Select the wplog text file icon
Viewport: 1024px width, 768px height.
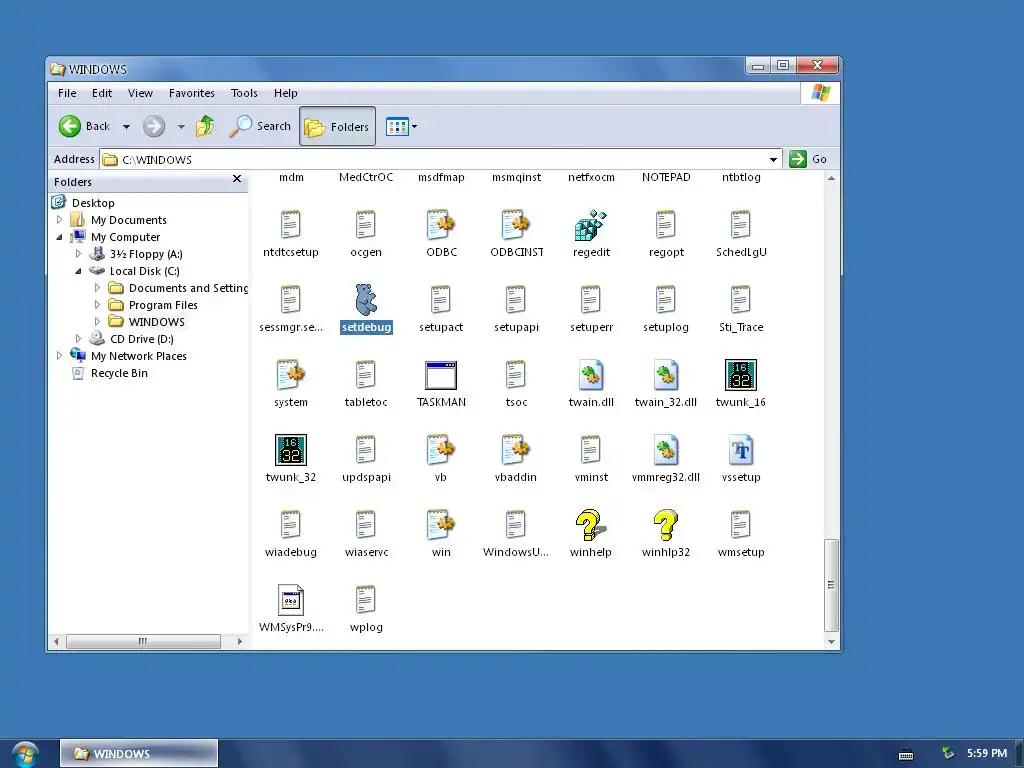coord(366,600)
